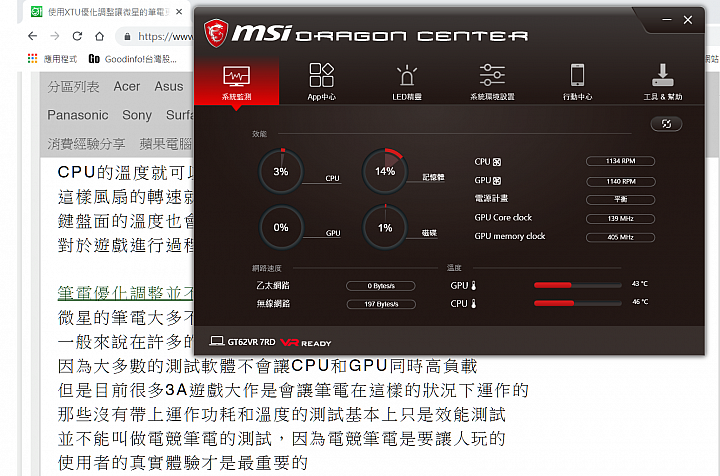720x476 pixels.
Task: Reload the browser page
Action: point(77,36)
